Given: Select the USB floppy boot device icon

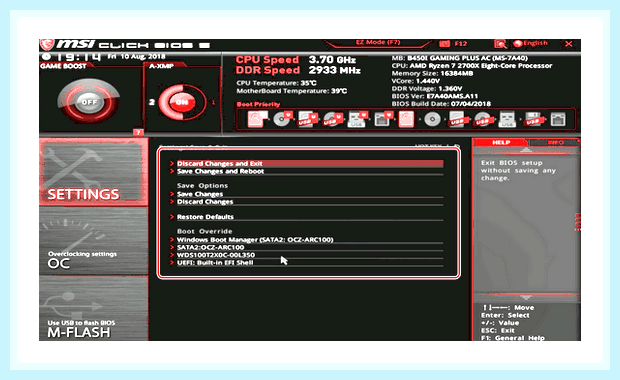Looking at the screenshot, I should 533,119.
